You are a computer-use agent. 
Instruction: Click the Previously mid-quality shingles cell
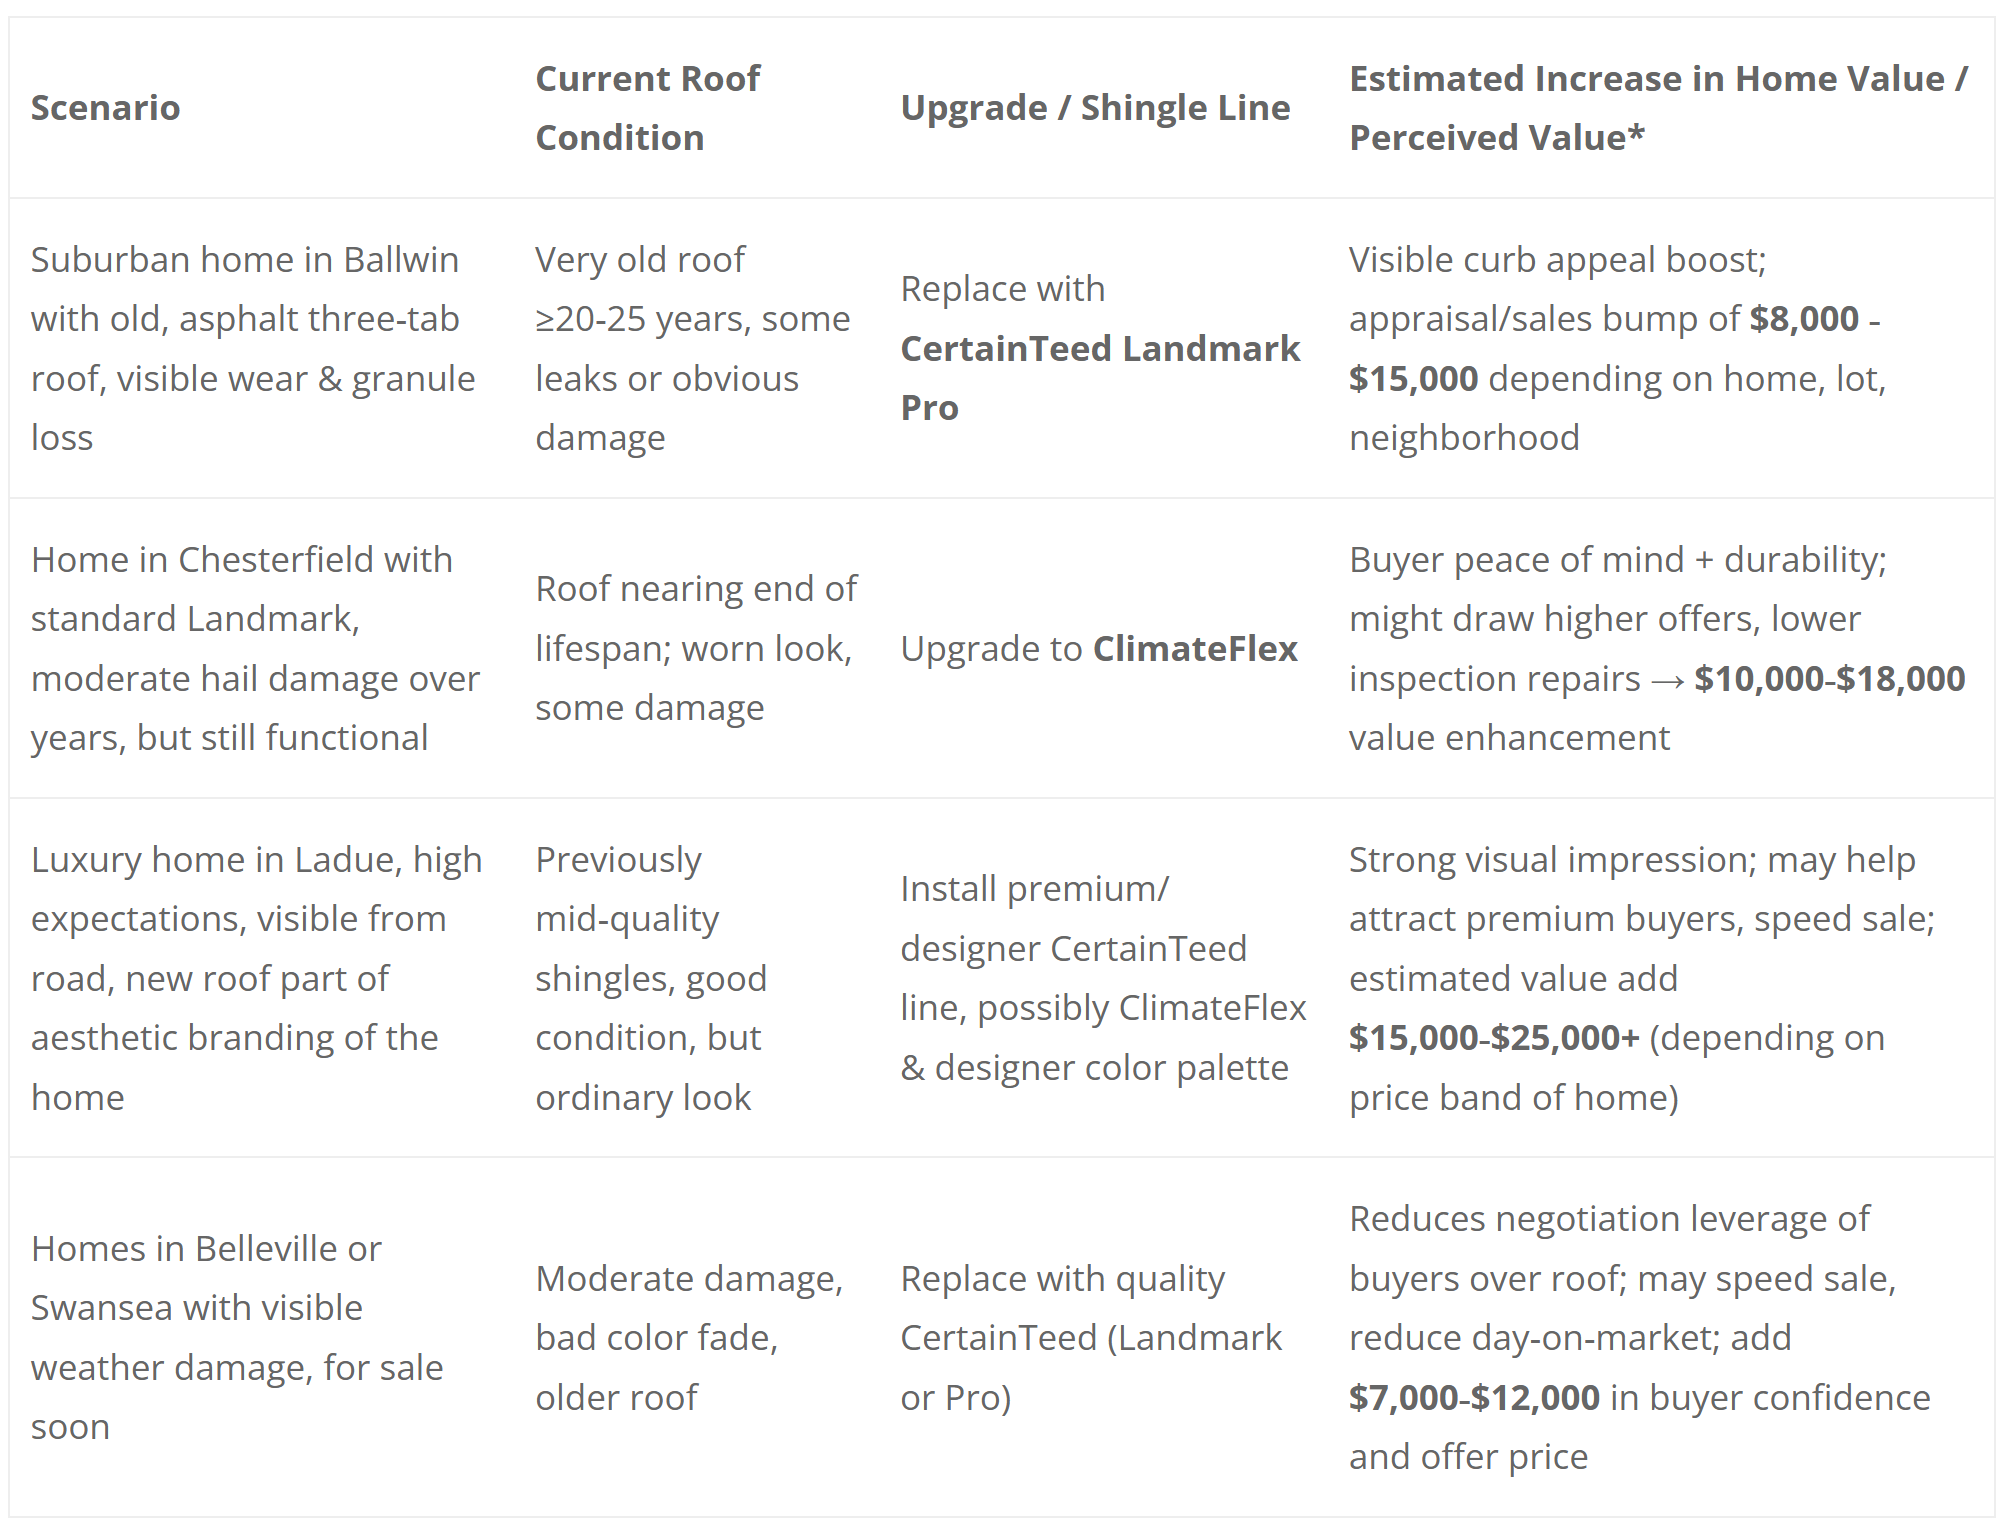(651, 978)
